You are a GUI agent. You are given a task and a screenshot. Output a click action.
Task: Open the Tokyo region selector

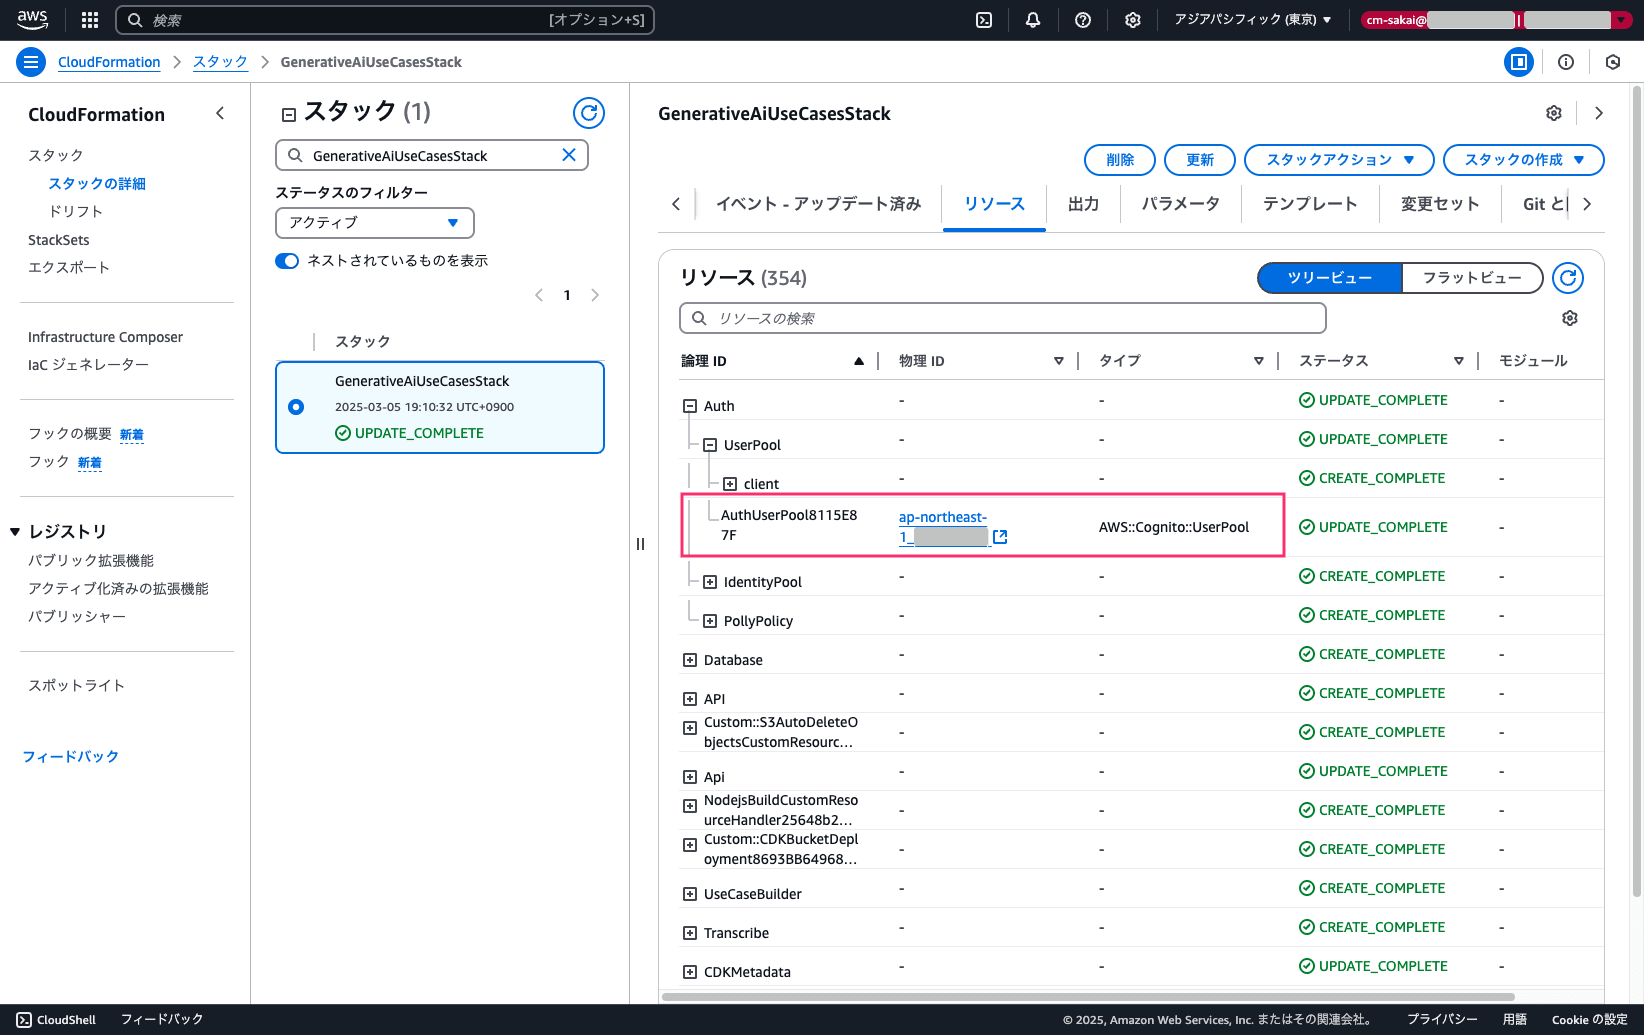[1253, 20]
